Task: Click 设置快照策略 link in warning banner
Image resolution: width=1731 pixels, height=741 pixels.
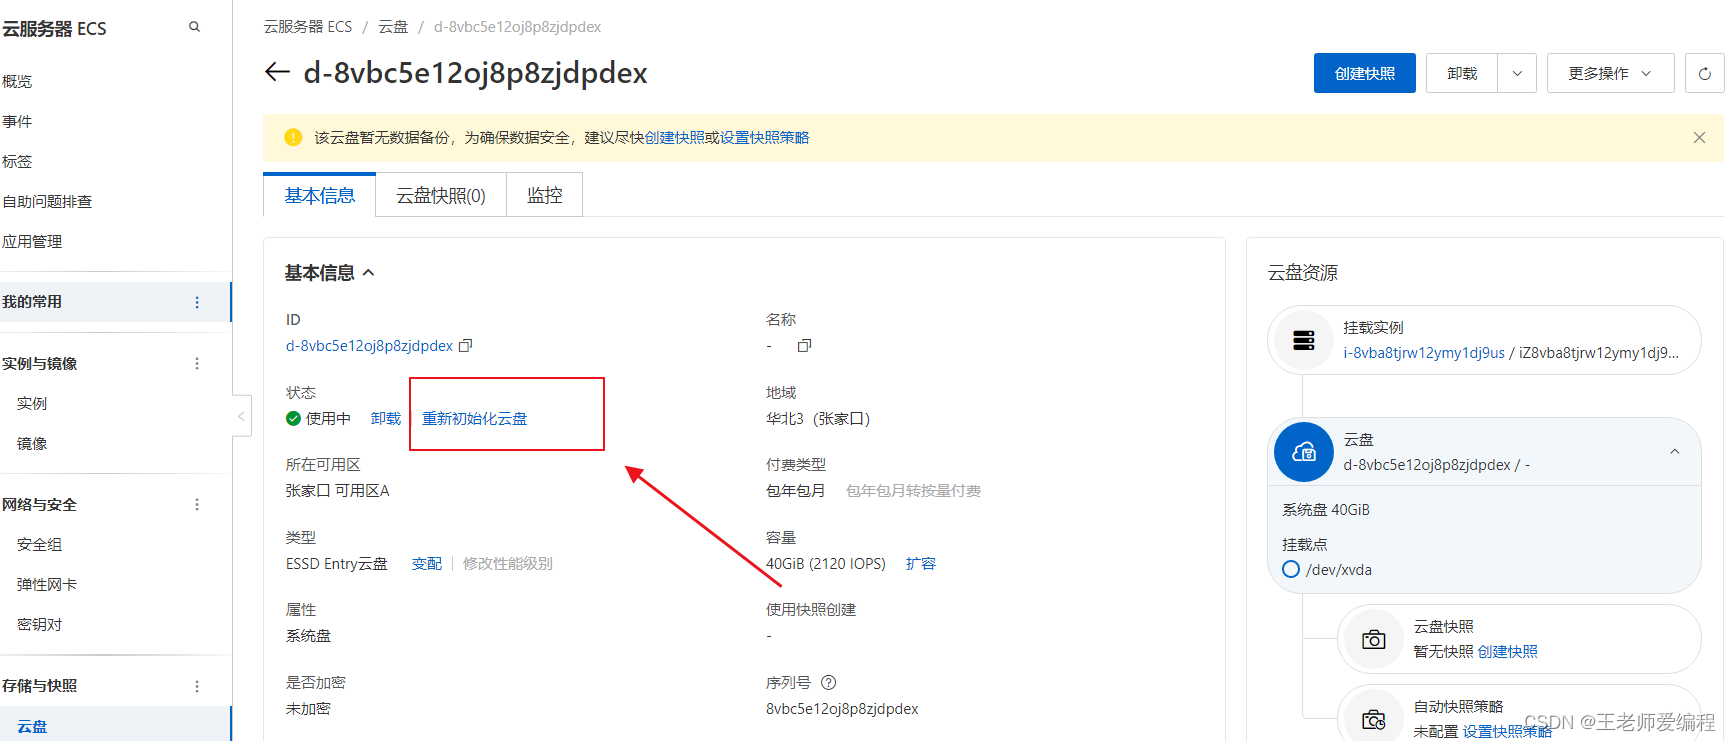Action: coord(765,138)
